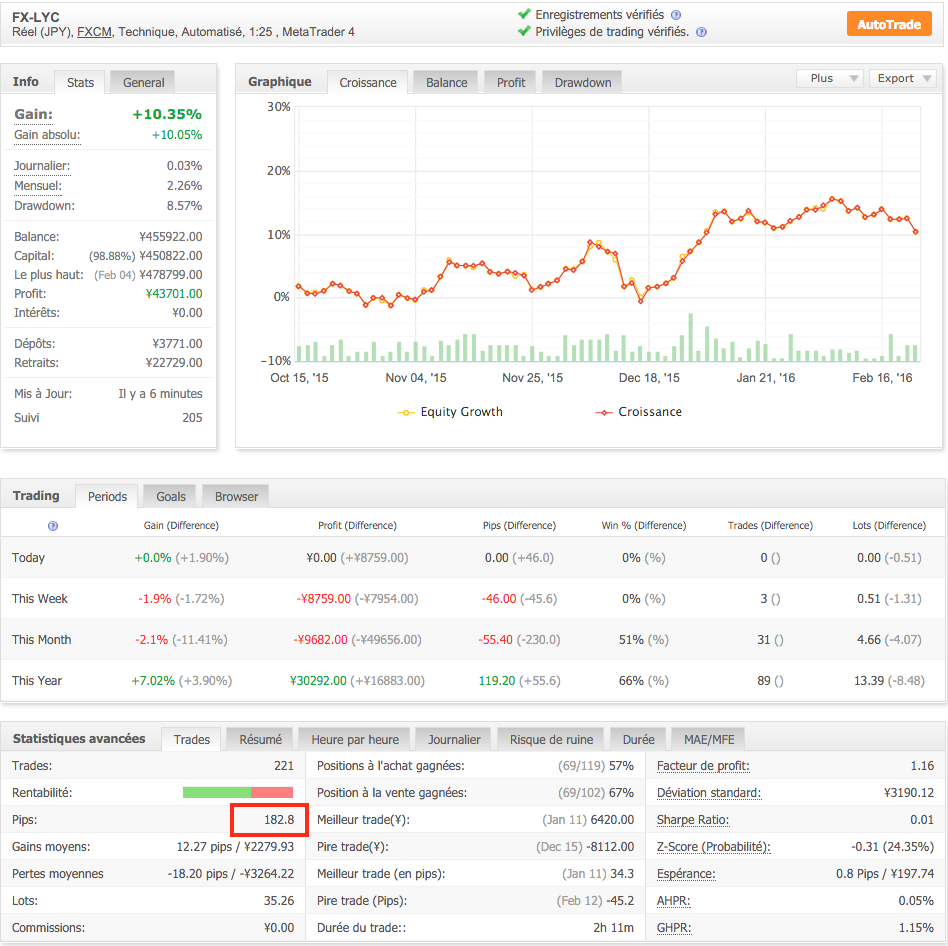The height and width of the screenshot is (946, 948).
Task: Open the Export dropdown
Action: [x=903, y=78]
